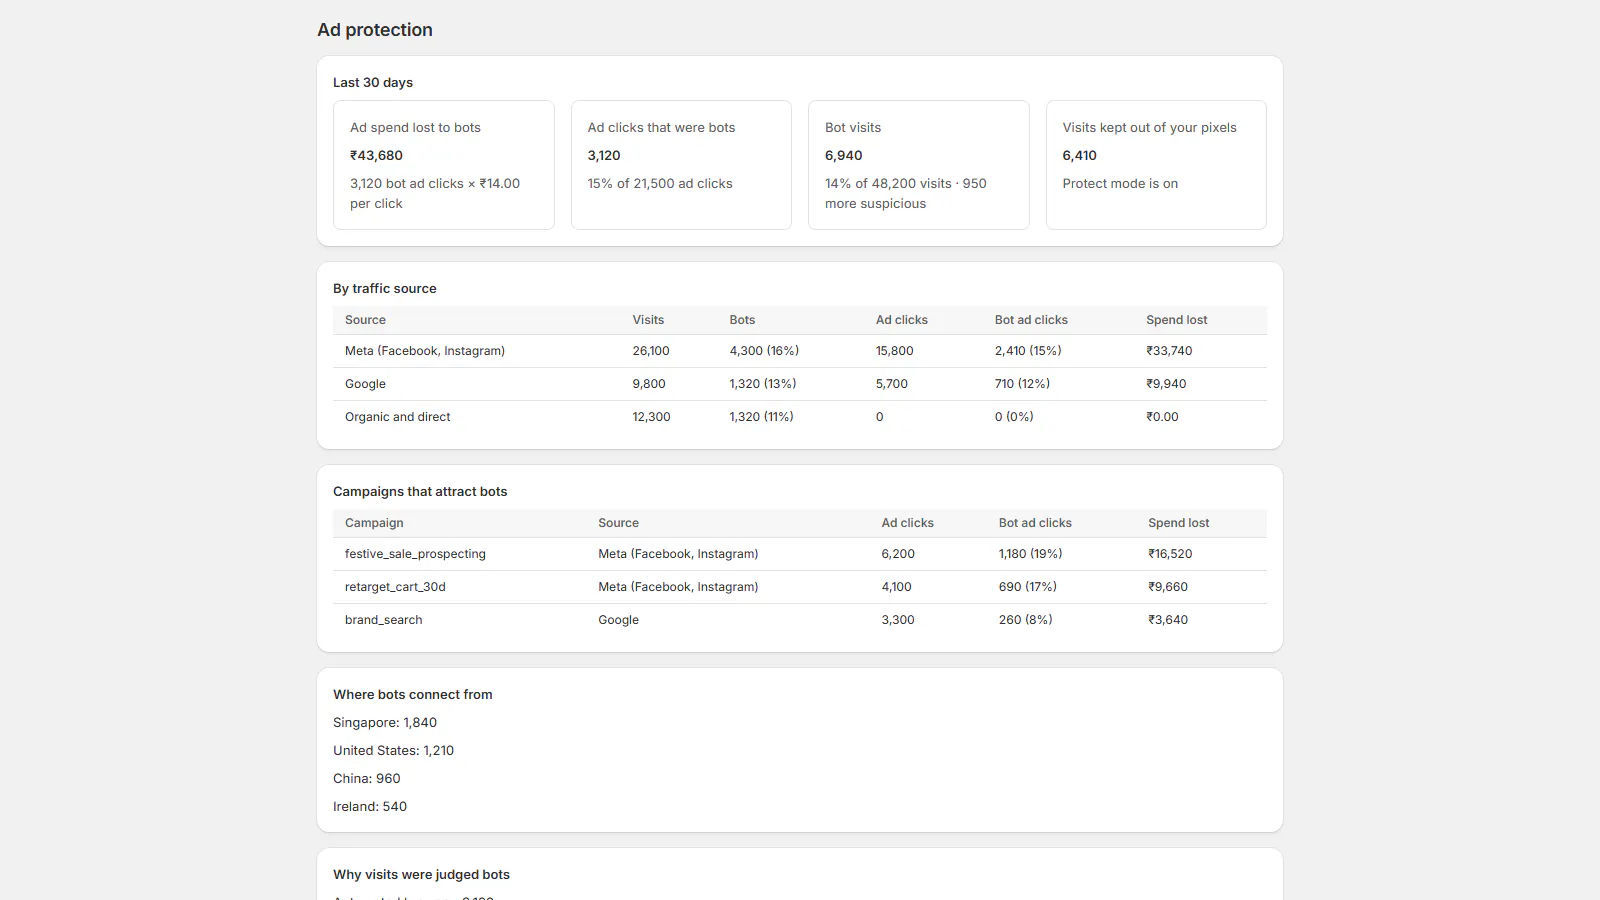Click 'Campaigns that attract bots' heading
1600x900 pixels.
pos(420,491)
